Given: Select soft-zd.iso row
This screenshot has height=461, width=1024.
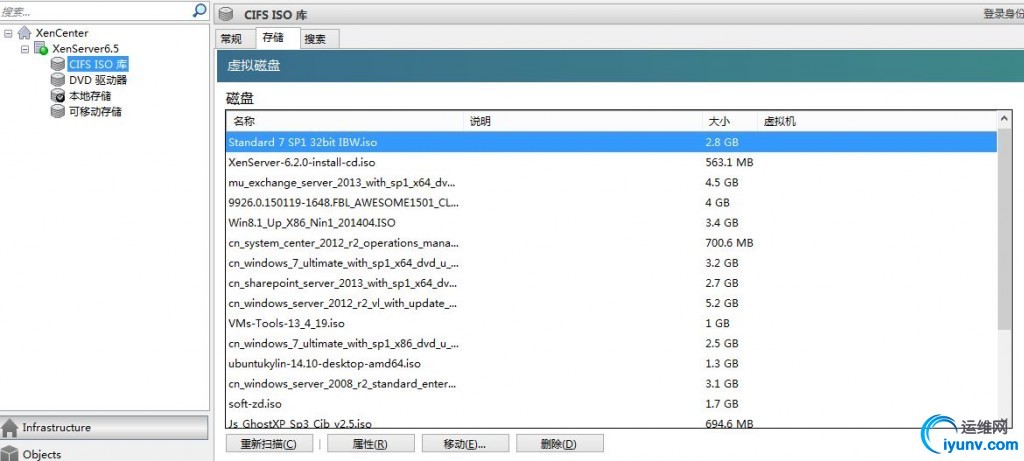Looking at the screenshot, I should [611, 404].
